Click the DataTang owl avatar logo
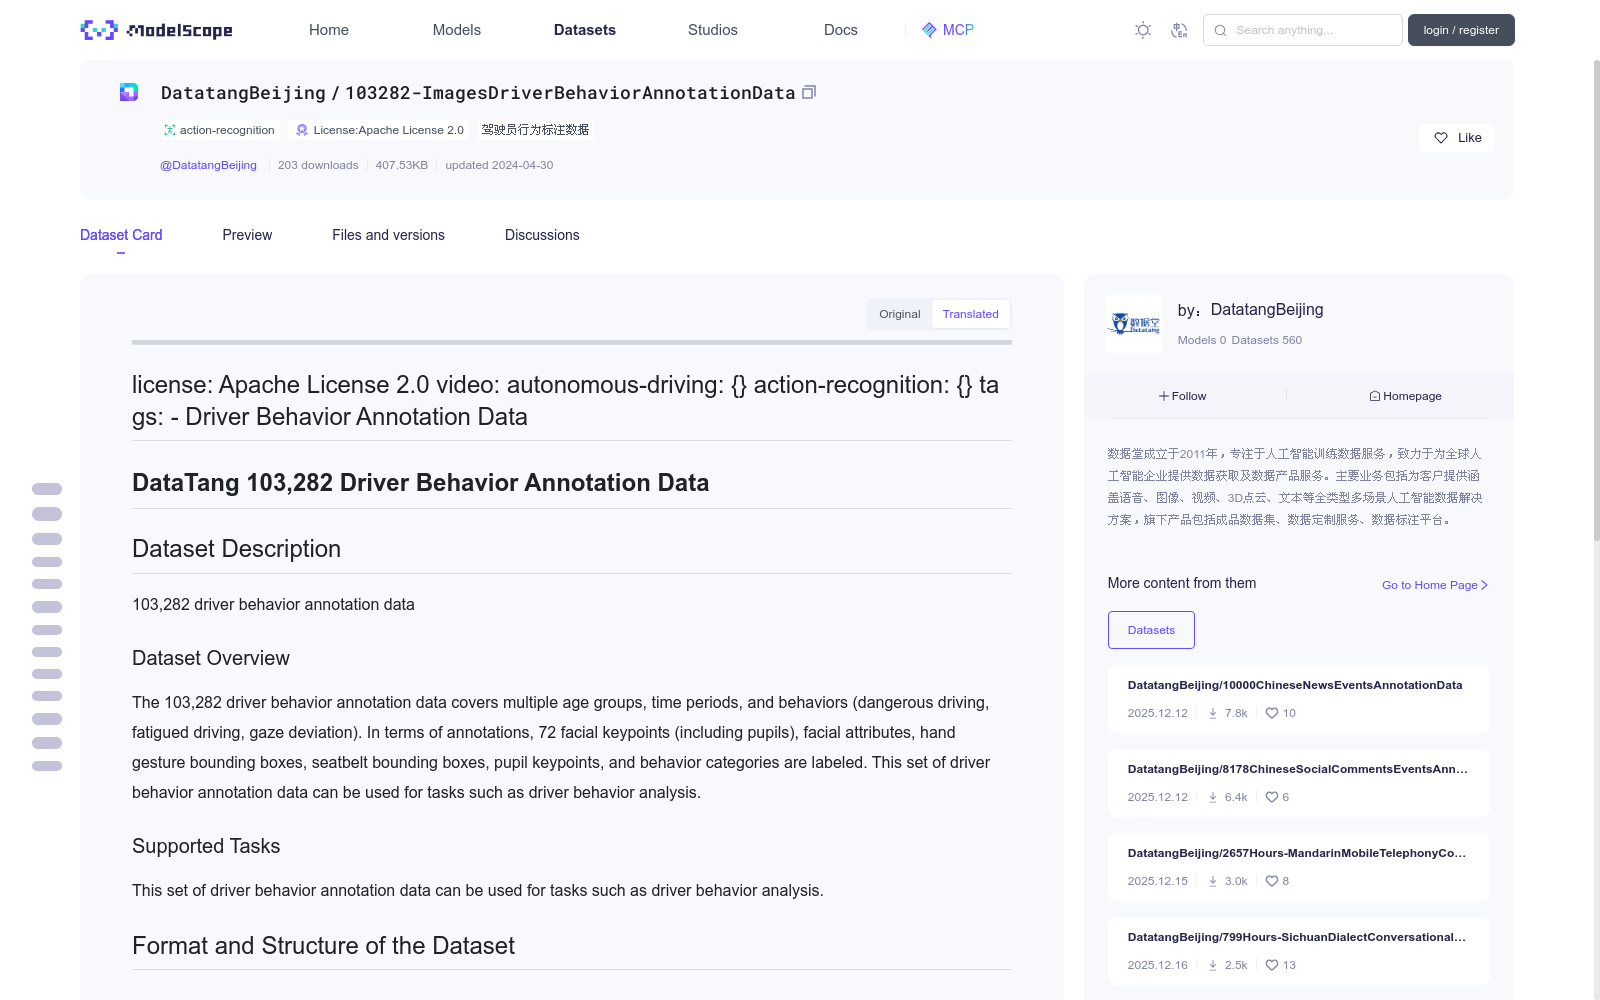The image size is (1600, 1000). [x=1134, y=323]
